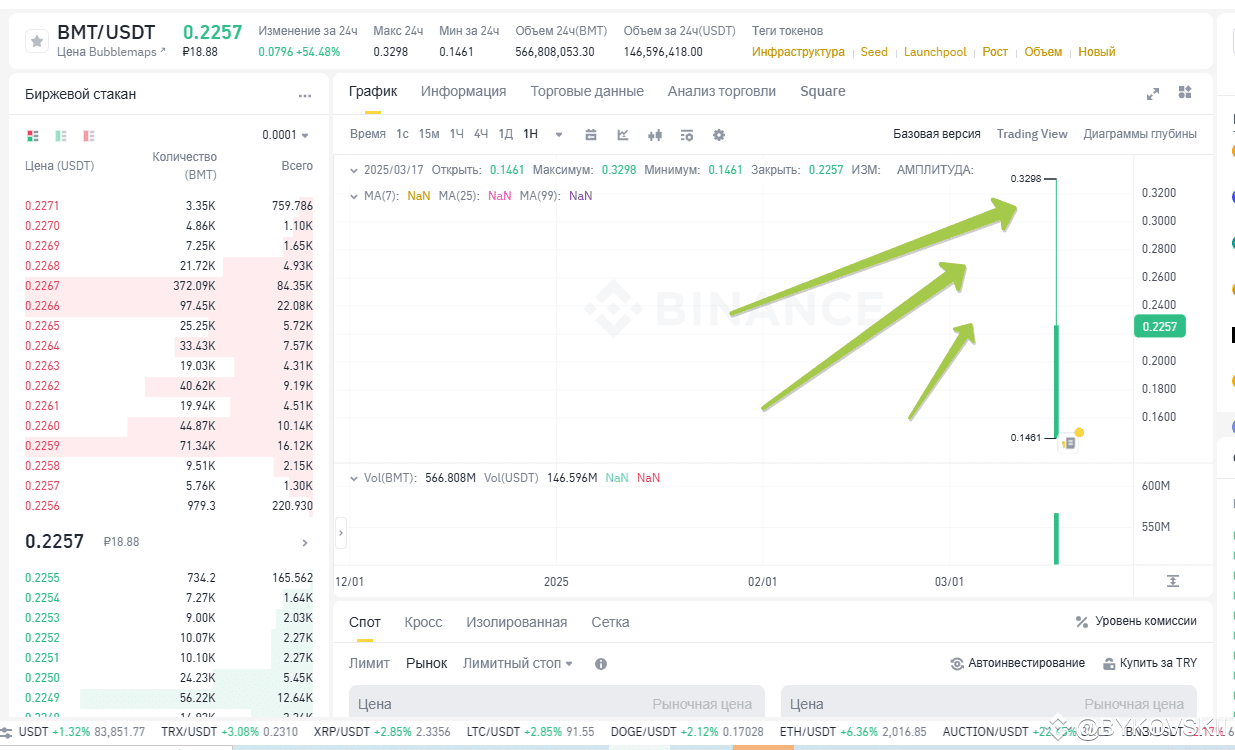The image size is (1235, 750).
Task: Open the time interval dropdown next to 1H
Action: point(557,134)
